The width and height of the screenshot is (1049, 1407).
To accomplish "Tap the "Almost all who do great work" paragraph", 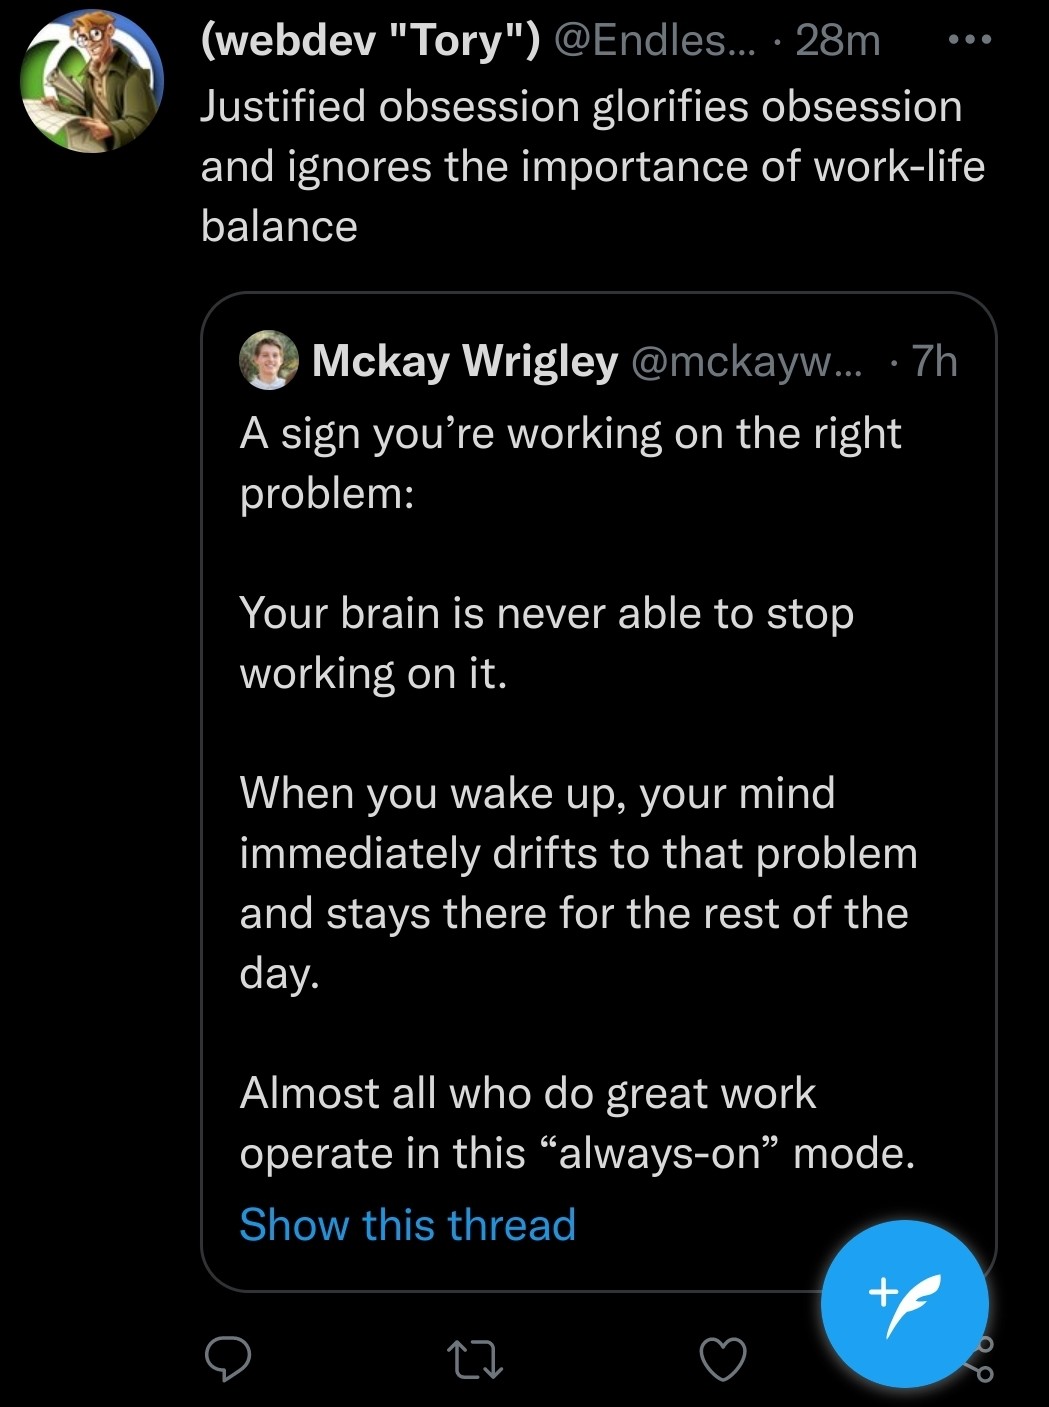I will click(x=577, y=1123).
